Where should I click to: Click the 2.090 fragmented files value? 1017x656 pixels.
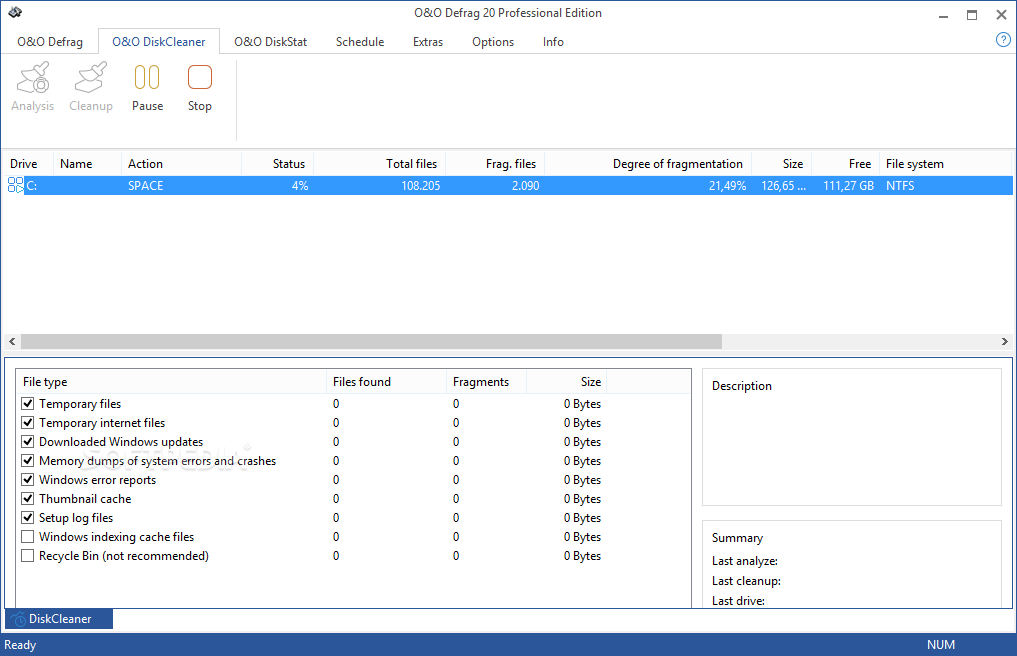point(525,186)
